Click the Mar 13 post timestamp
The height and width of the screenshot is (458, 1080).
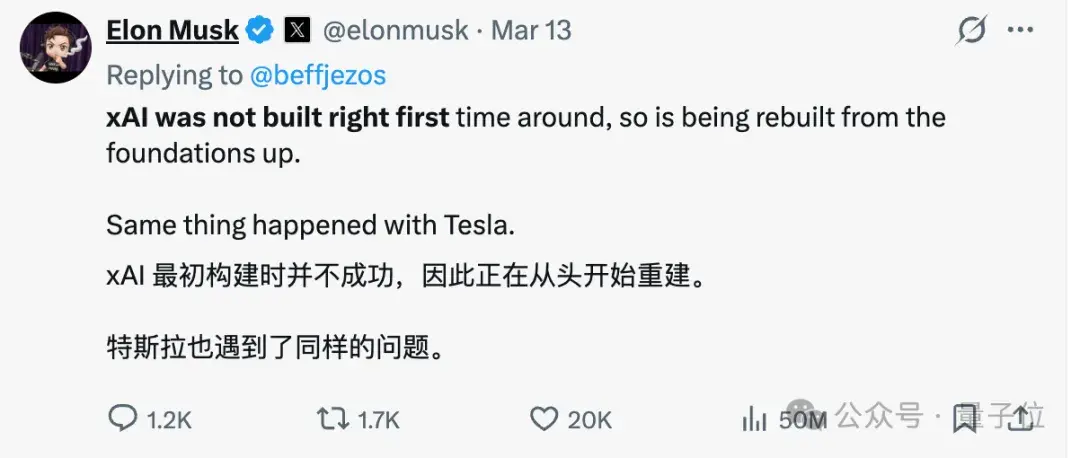pos(532,31)
